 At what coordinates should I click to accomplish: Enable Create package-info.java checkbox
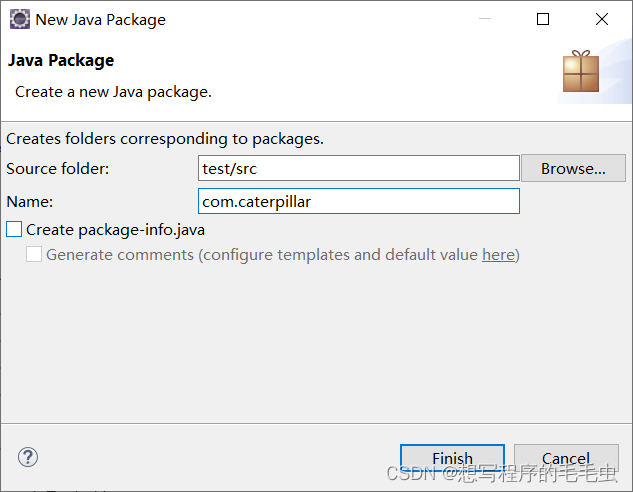14,230
